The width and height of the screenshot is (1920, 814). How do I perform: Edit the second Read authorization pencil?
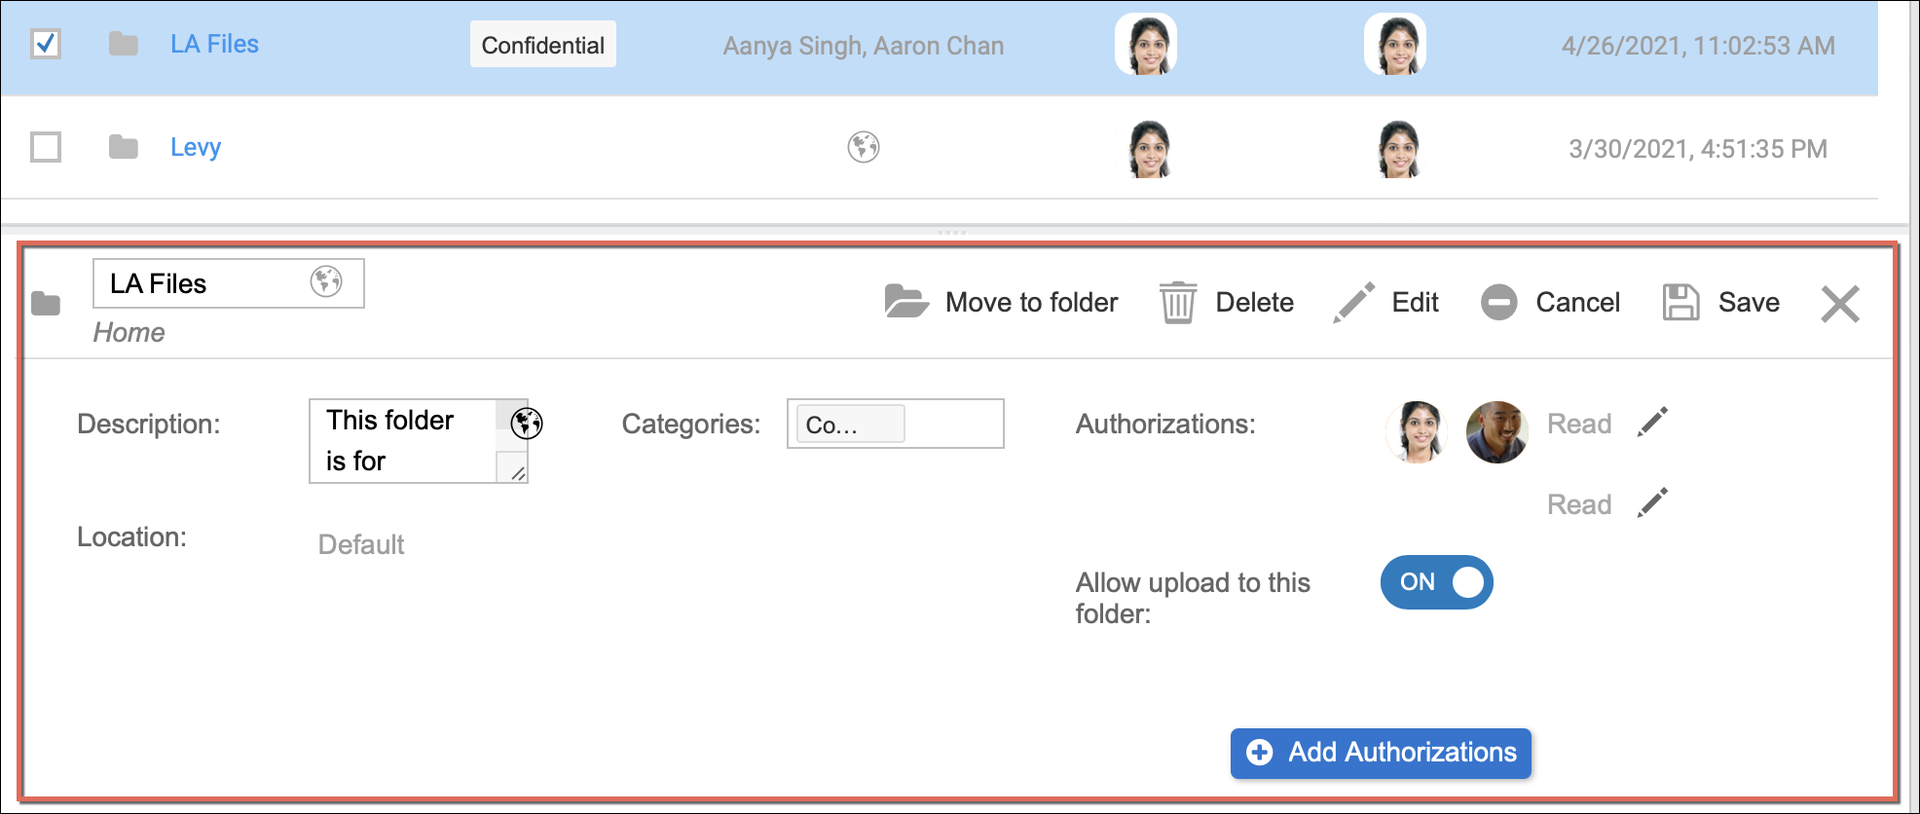pyautogui.click(x=1652, y=503)
